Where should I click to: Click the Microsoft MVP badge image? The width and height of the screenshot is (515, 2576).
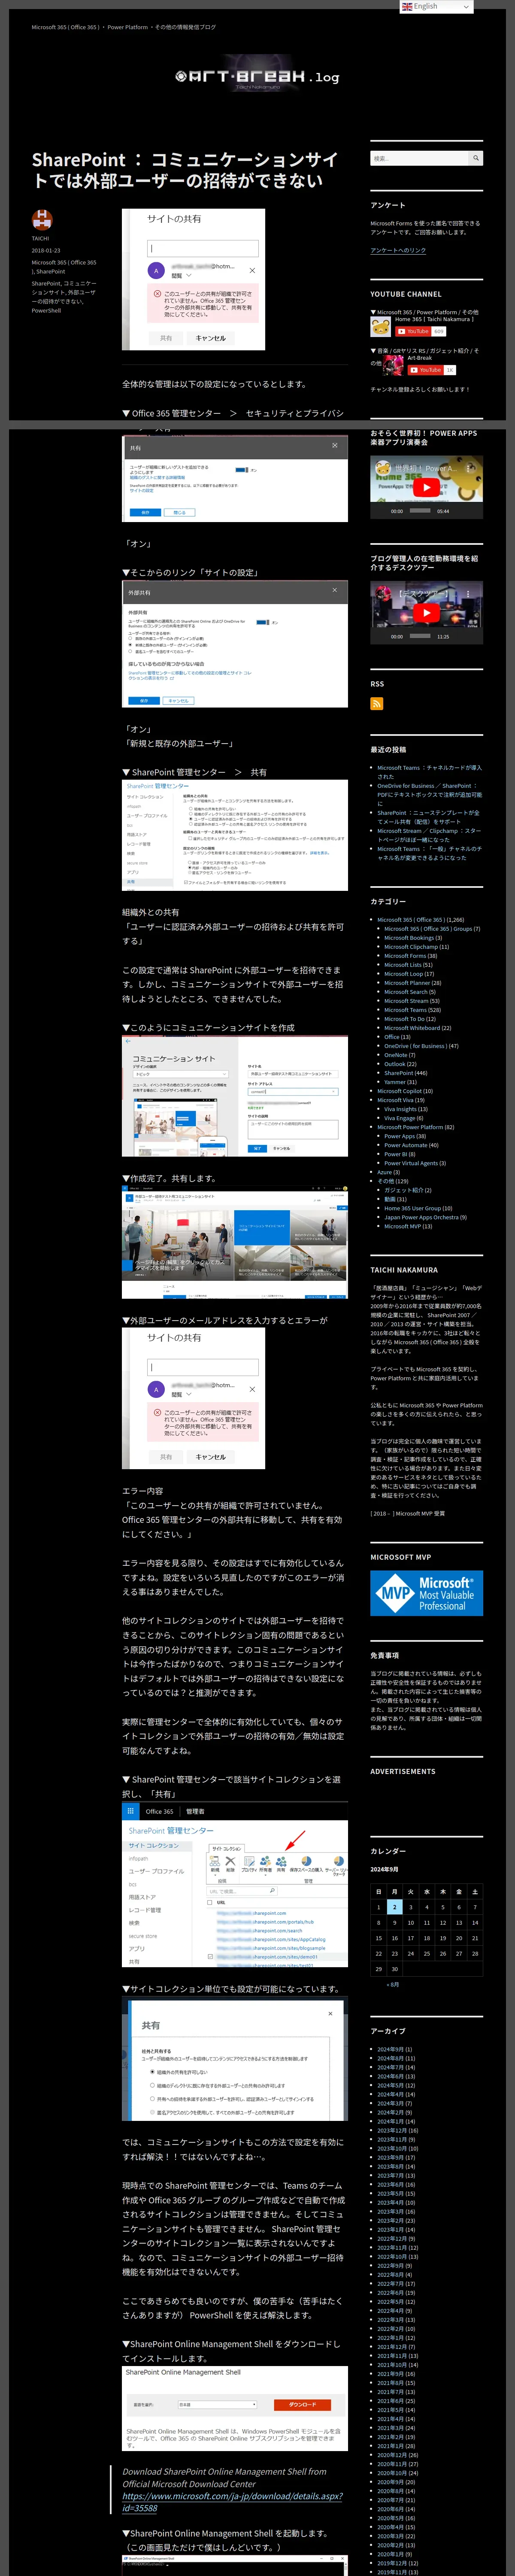click(426, 1592)
